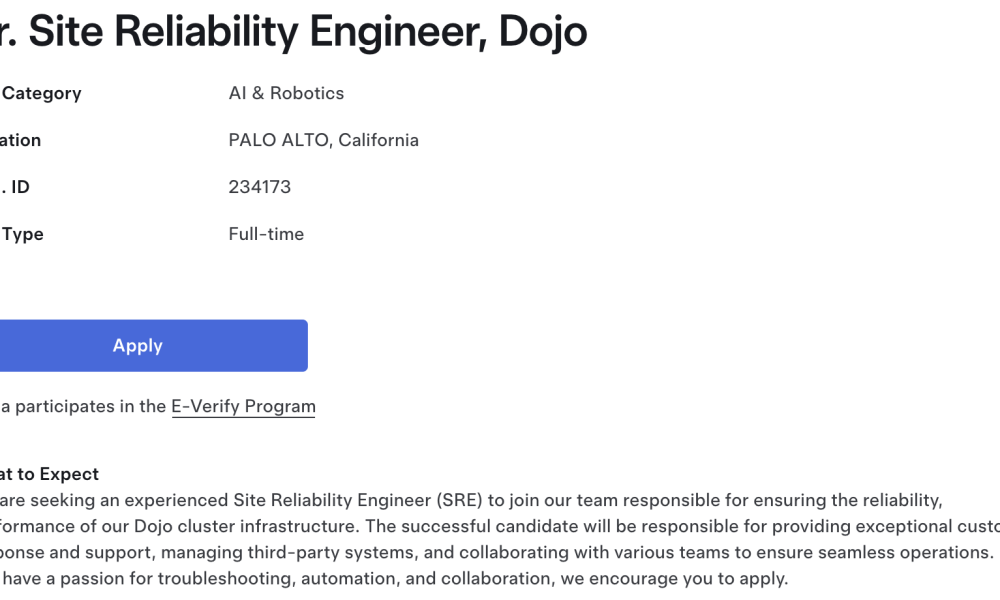Click the "participates in the" text before E-Verify

point(91,407)
